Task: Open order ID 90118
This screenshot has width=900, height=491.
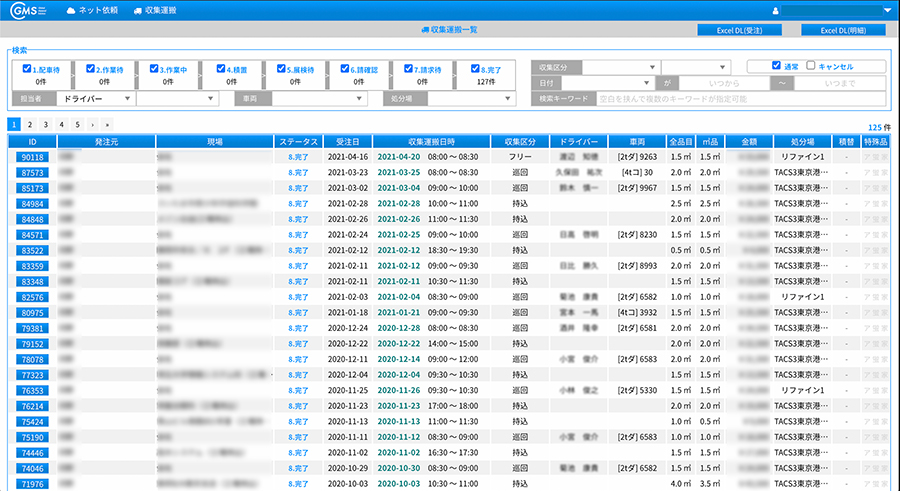Action: (32, 157)
